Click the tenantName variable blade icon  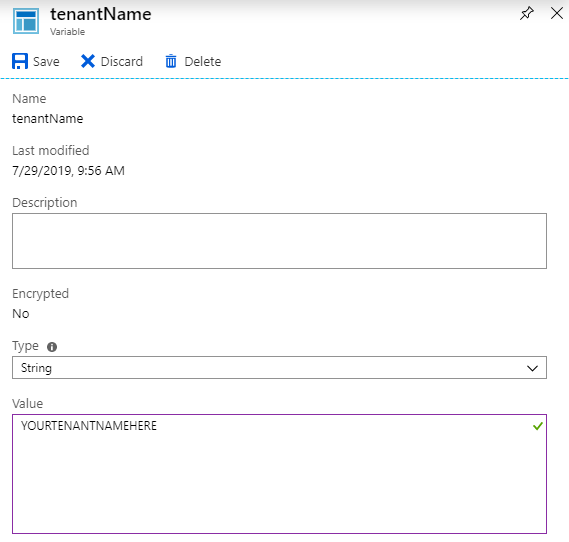tap(26, 21)
